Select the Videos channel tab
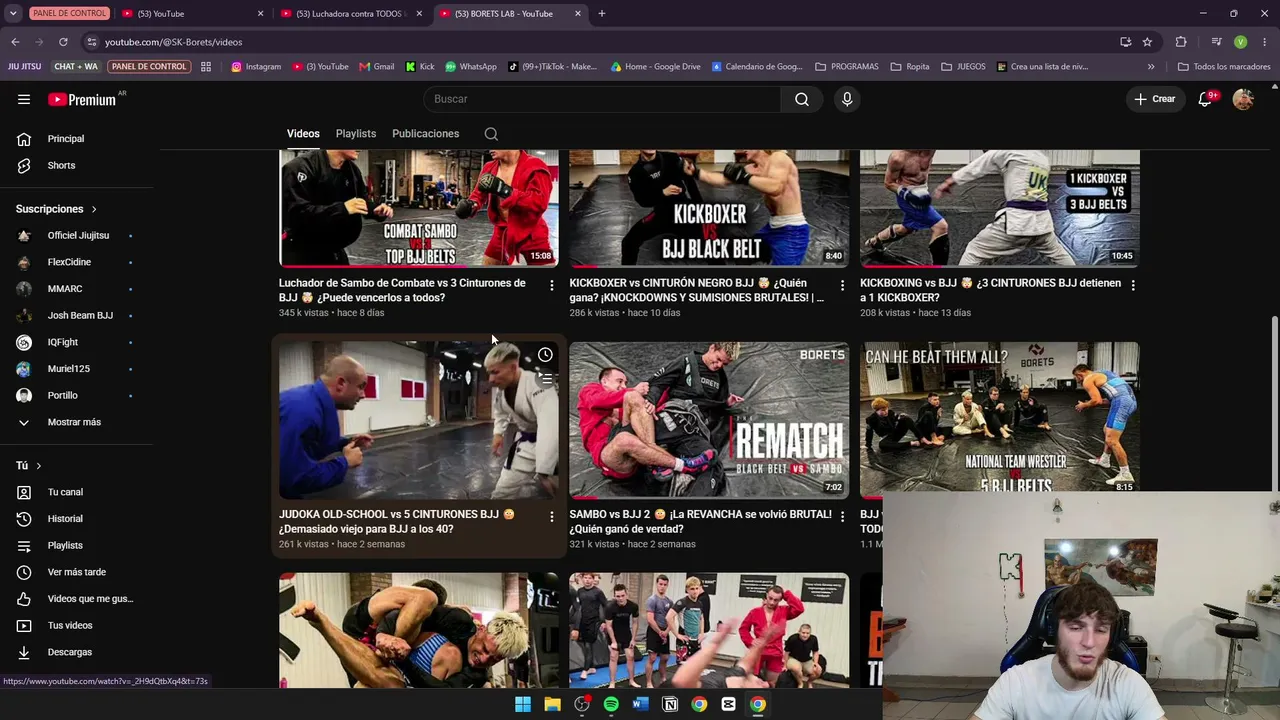Image resolution: width=1280 pixels, height=720 pixels. (x=303, y=134)
